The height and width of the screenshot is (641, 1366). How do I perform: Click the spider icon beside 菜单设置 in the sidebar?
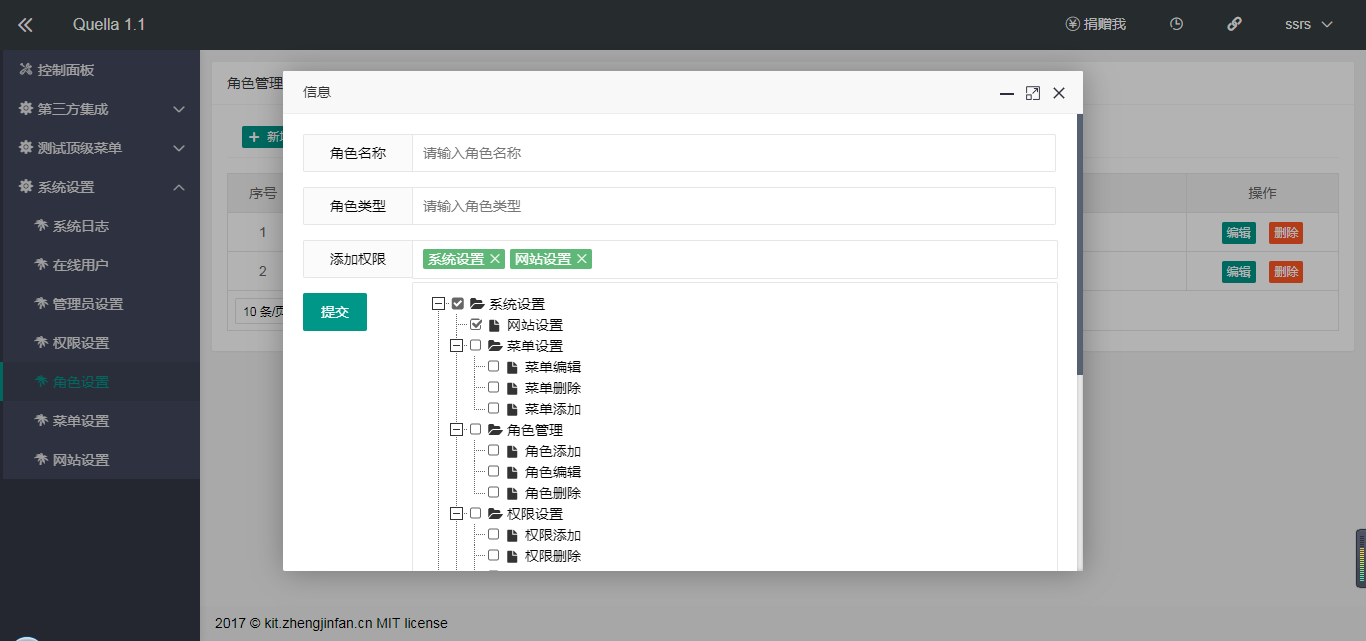pos(41,421)
